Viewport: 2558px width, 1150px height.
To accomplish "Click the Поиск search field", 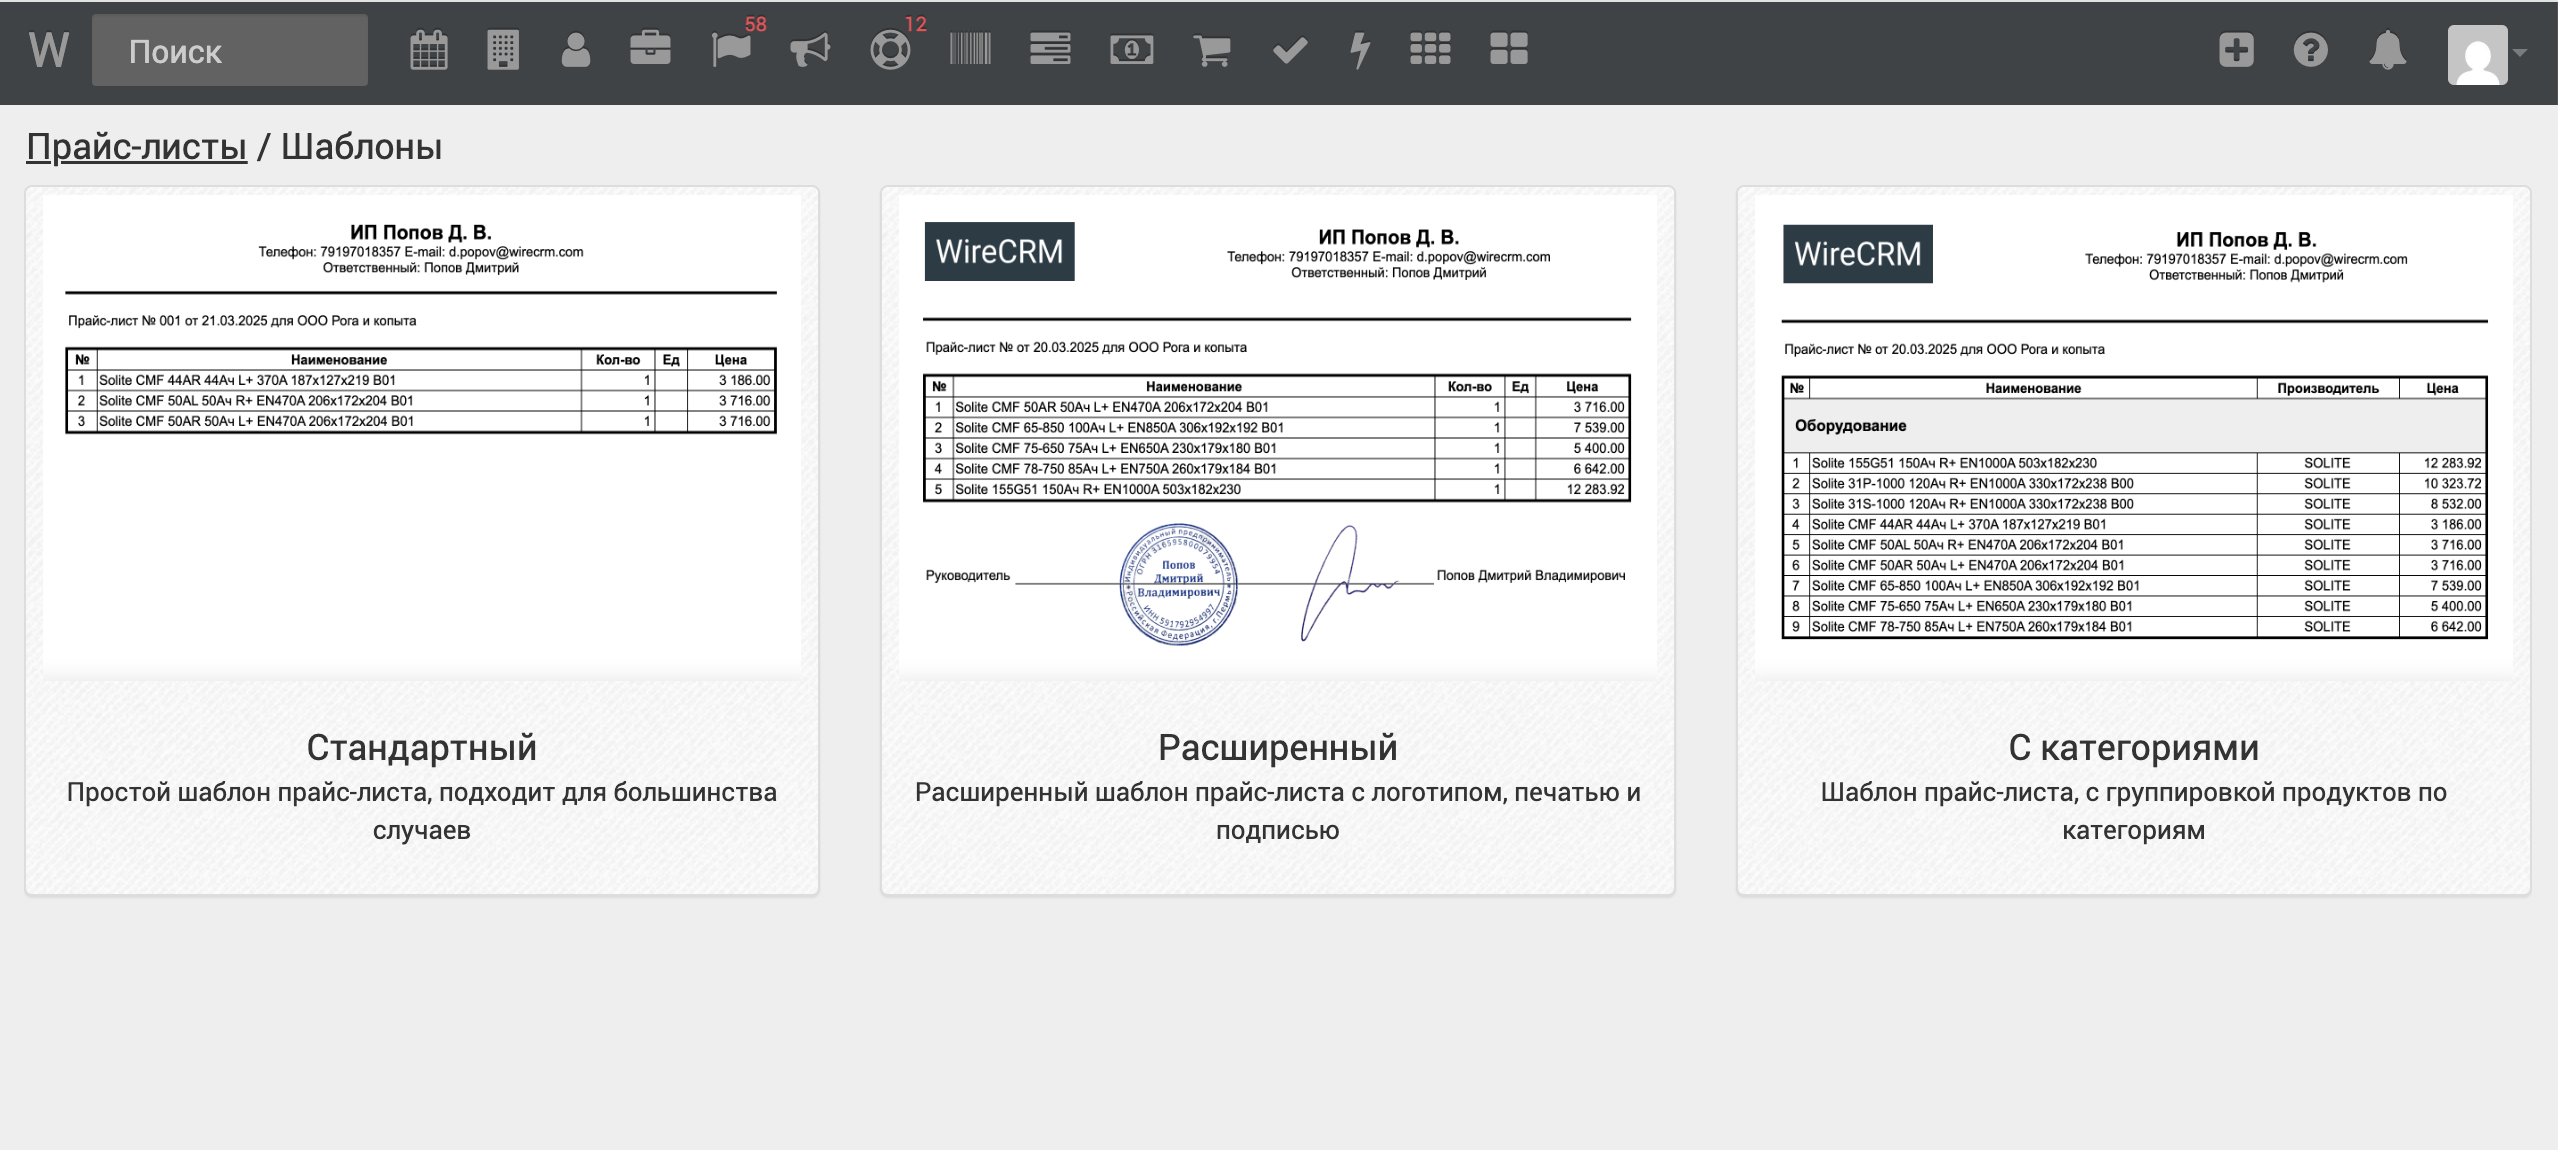I will click(x=230, y=51).
